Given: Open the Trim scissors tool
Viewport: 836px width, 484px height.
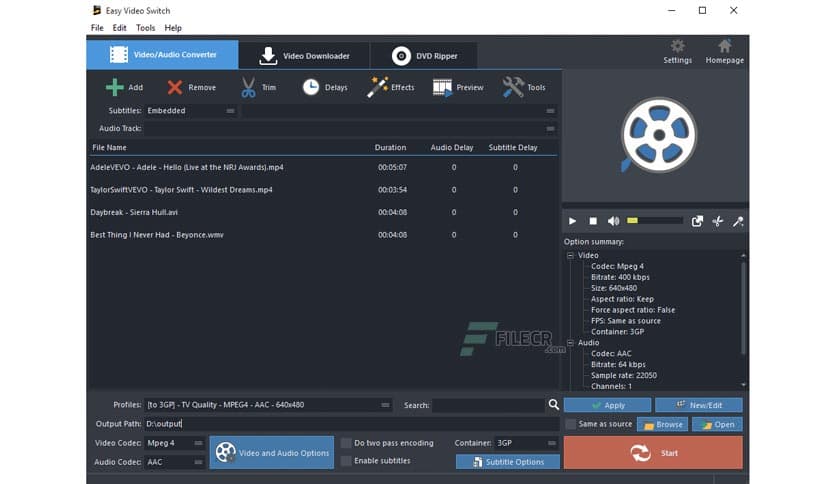Looking at the screenshot, I should click(248, 87).
